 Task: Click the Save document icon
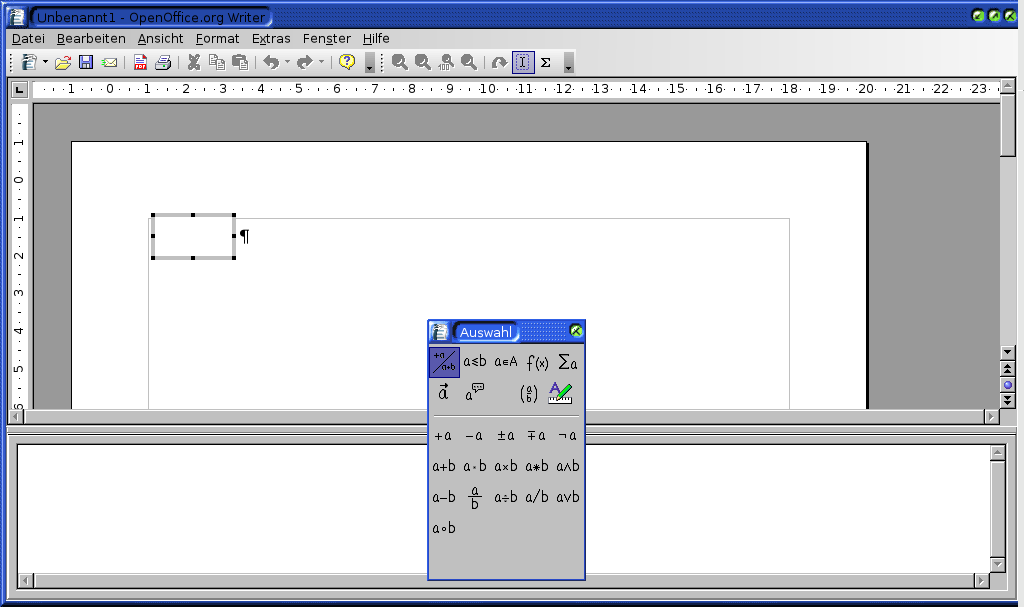pyautogui.click(x=86, y=63)
